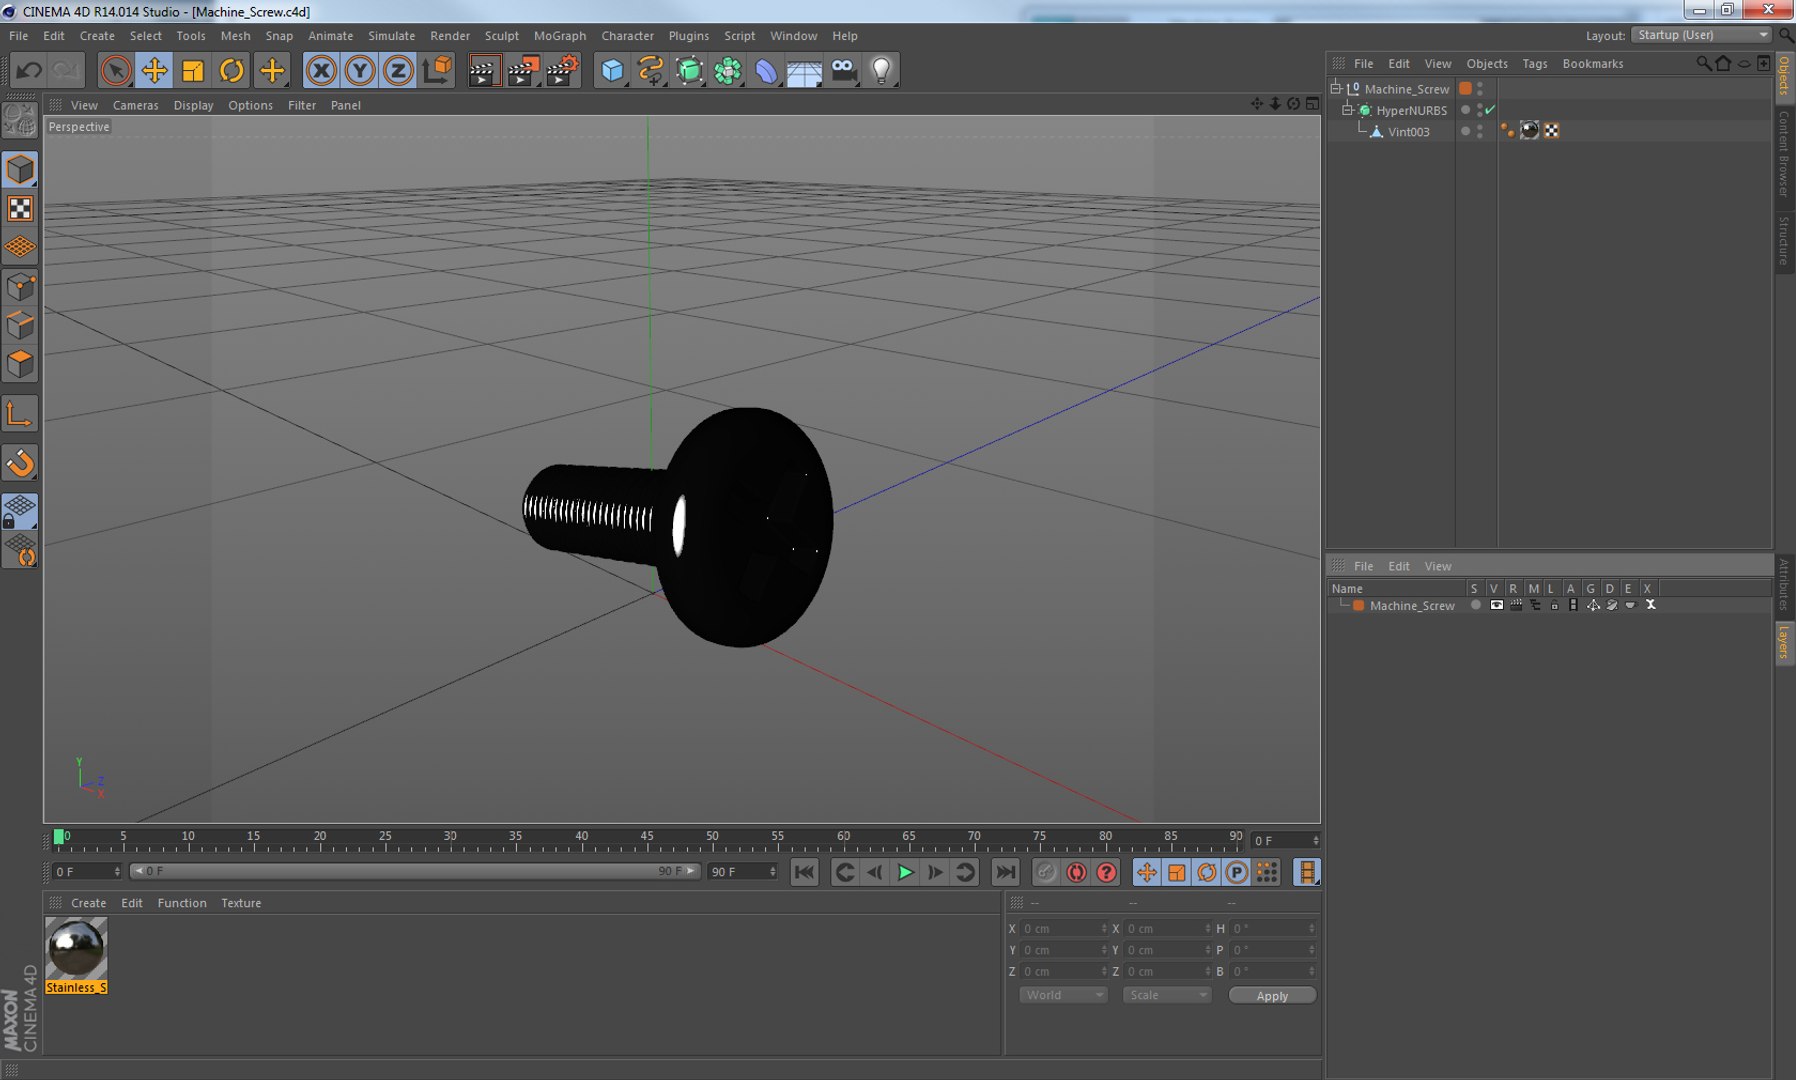
Task: Open the HyperNURBS generator icon
Action: pyautogui.click(x=690, y=70)
